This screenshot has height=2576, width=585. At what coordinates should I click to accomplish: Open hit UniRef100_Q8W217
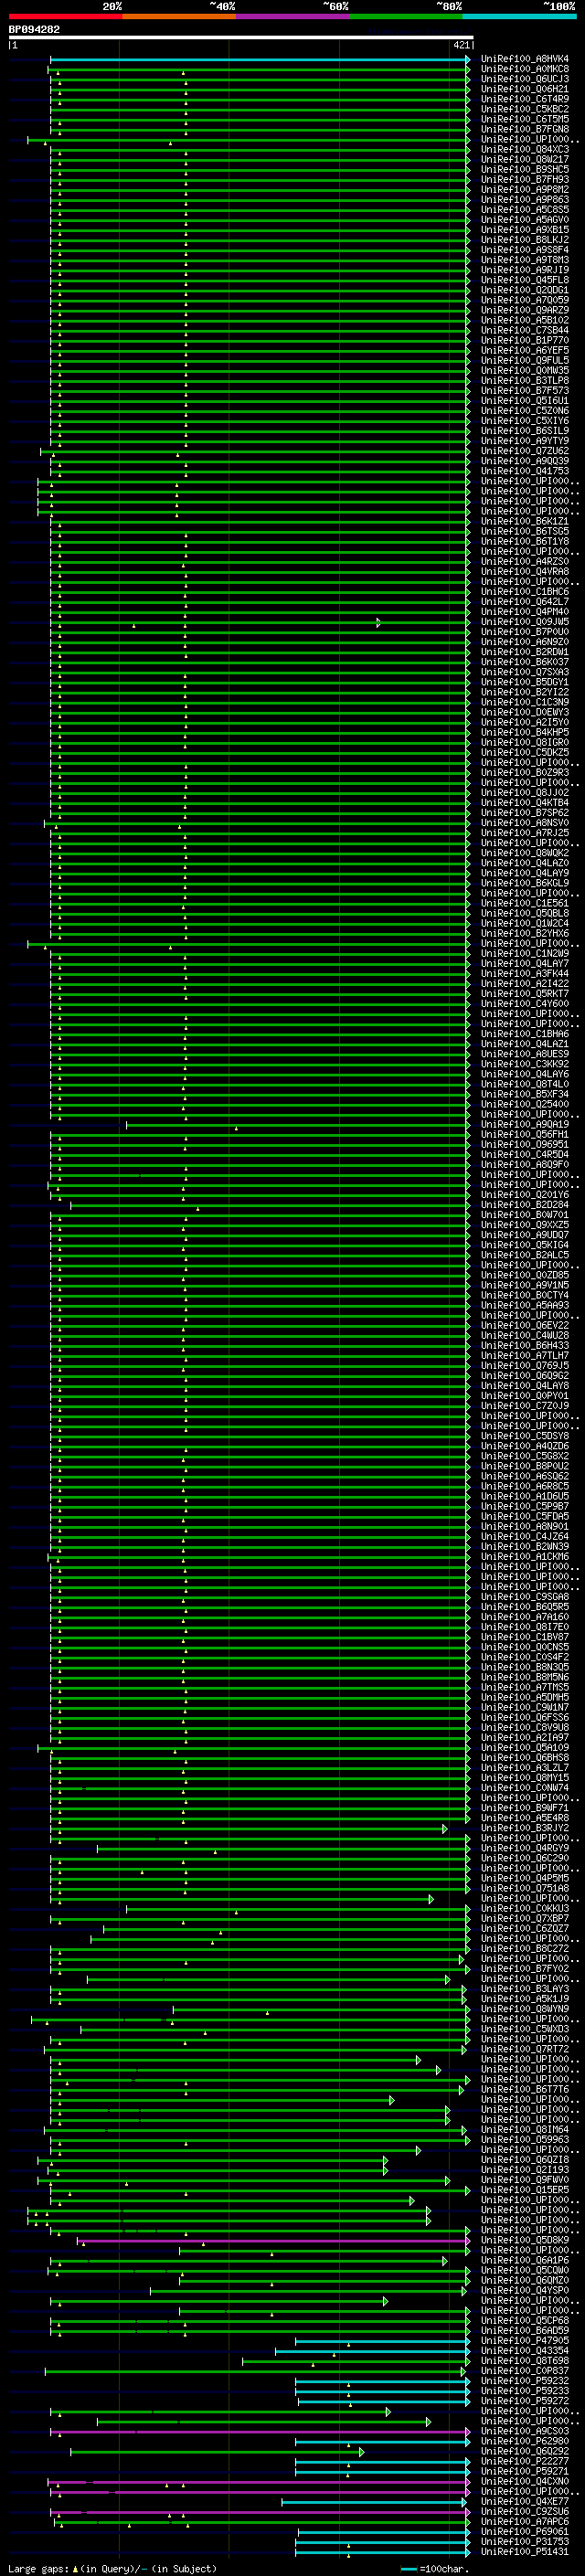pyautogui.click(x=525, y=159)
